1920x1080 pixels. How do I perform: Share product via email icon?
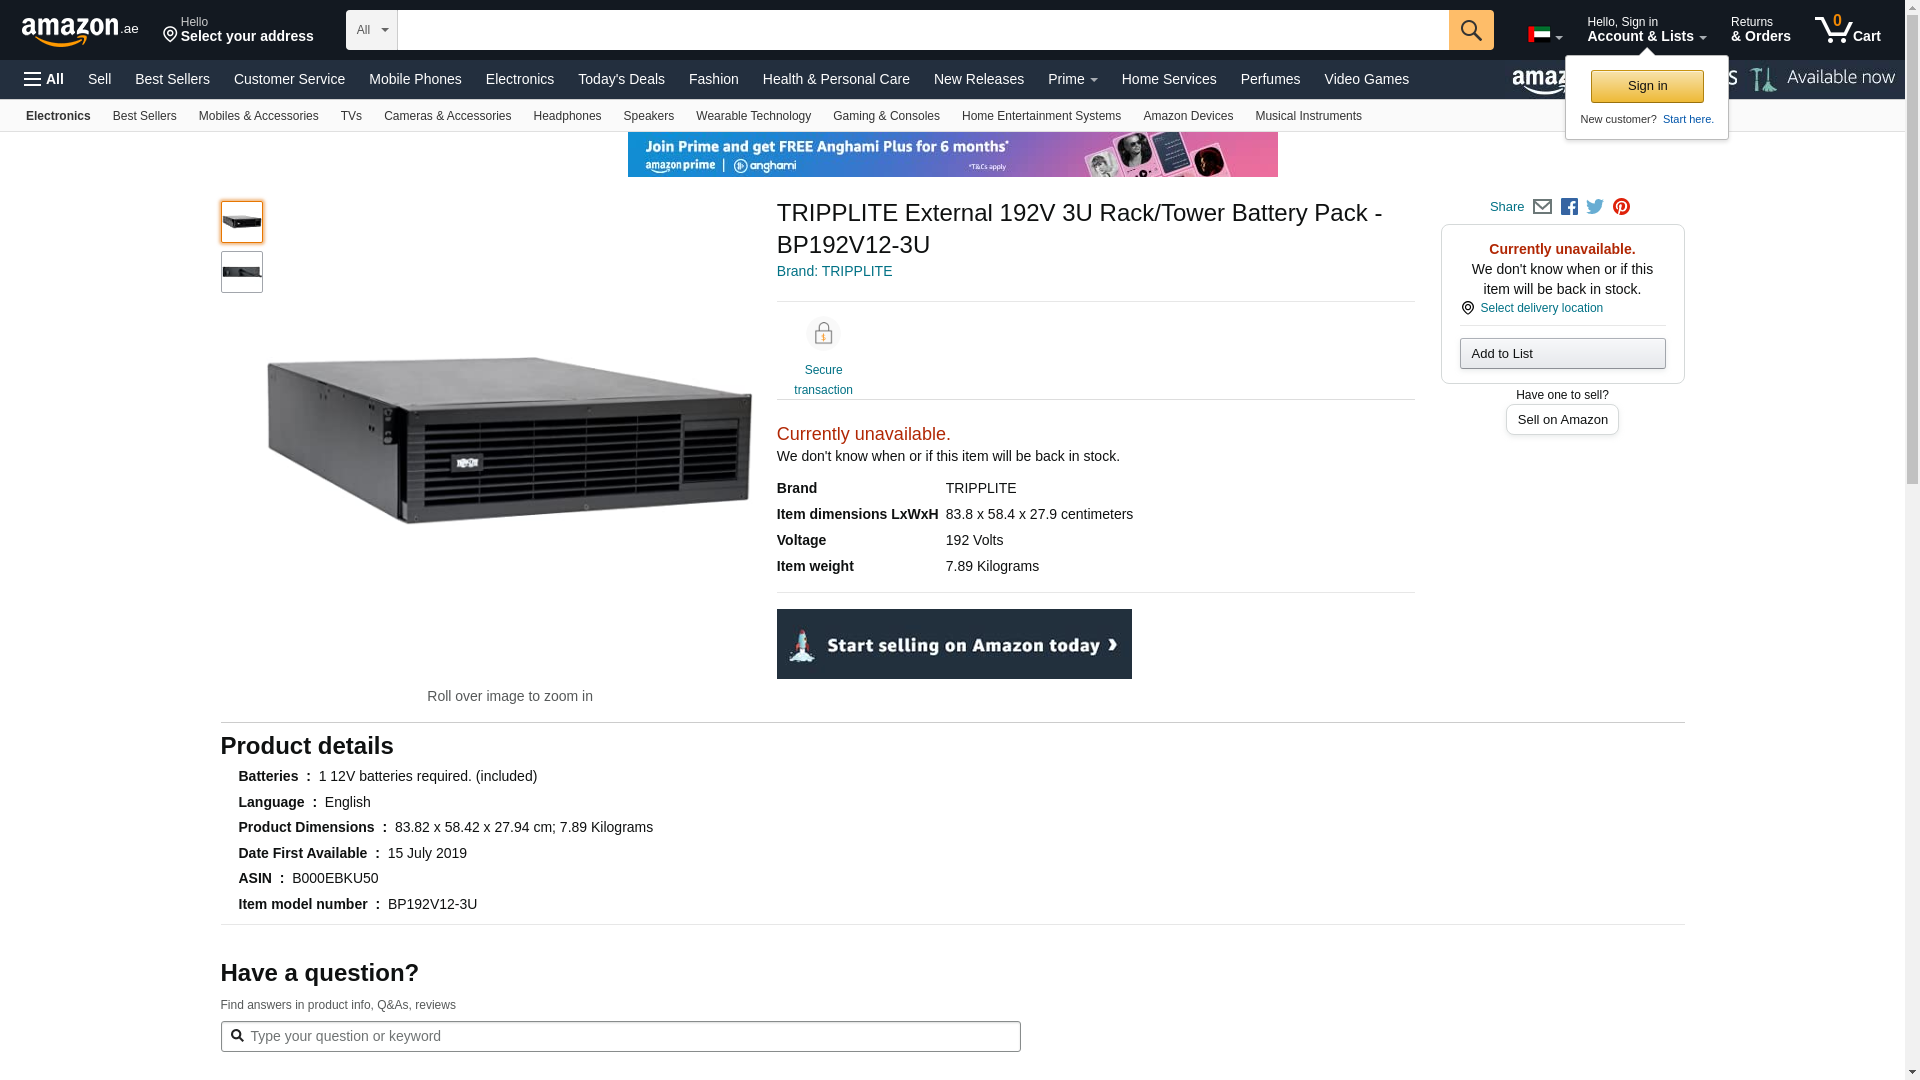[x=1542, y=207]
